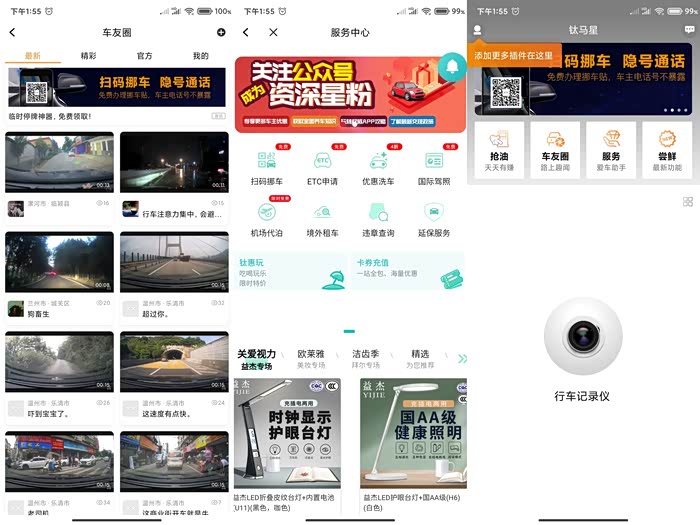Select the 欧莱雅 美妆专场 tab
The height and width of the screenshot is (525, 700).
coord(311,359)
